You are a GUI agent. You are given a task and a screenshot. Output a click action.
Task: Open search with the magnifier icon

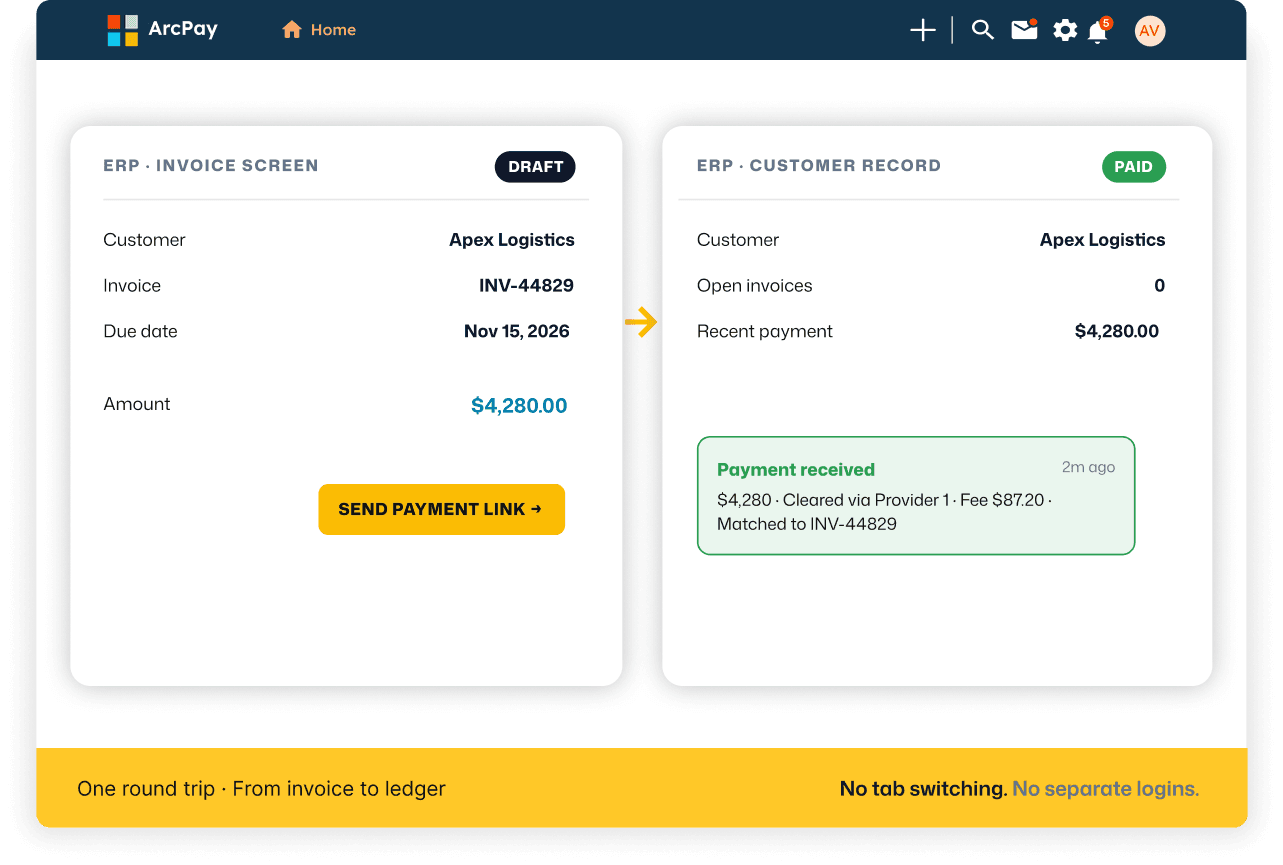983,30
